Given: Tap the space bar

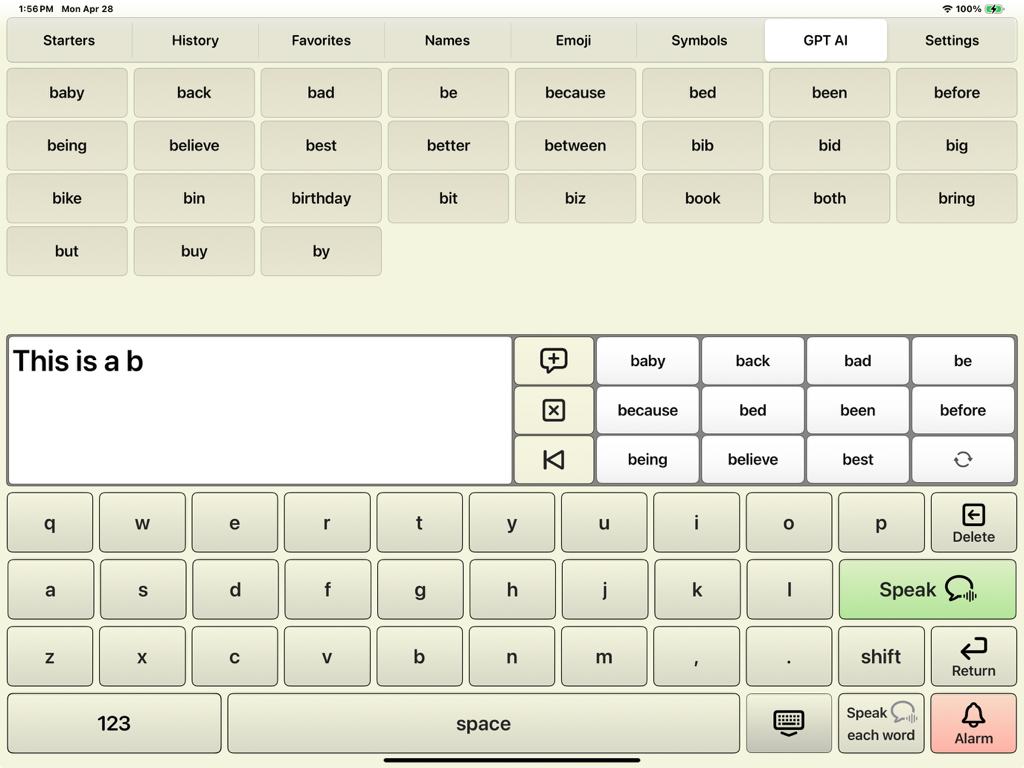Looking at the screenshot, I should [x=484, y=722].
